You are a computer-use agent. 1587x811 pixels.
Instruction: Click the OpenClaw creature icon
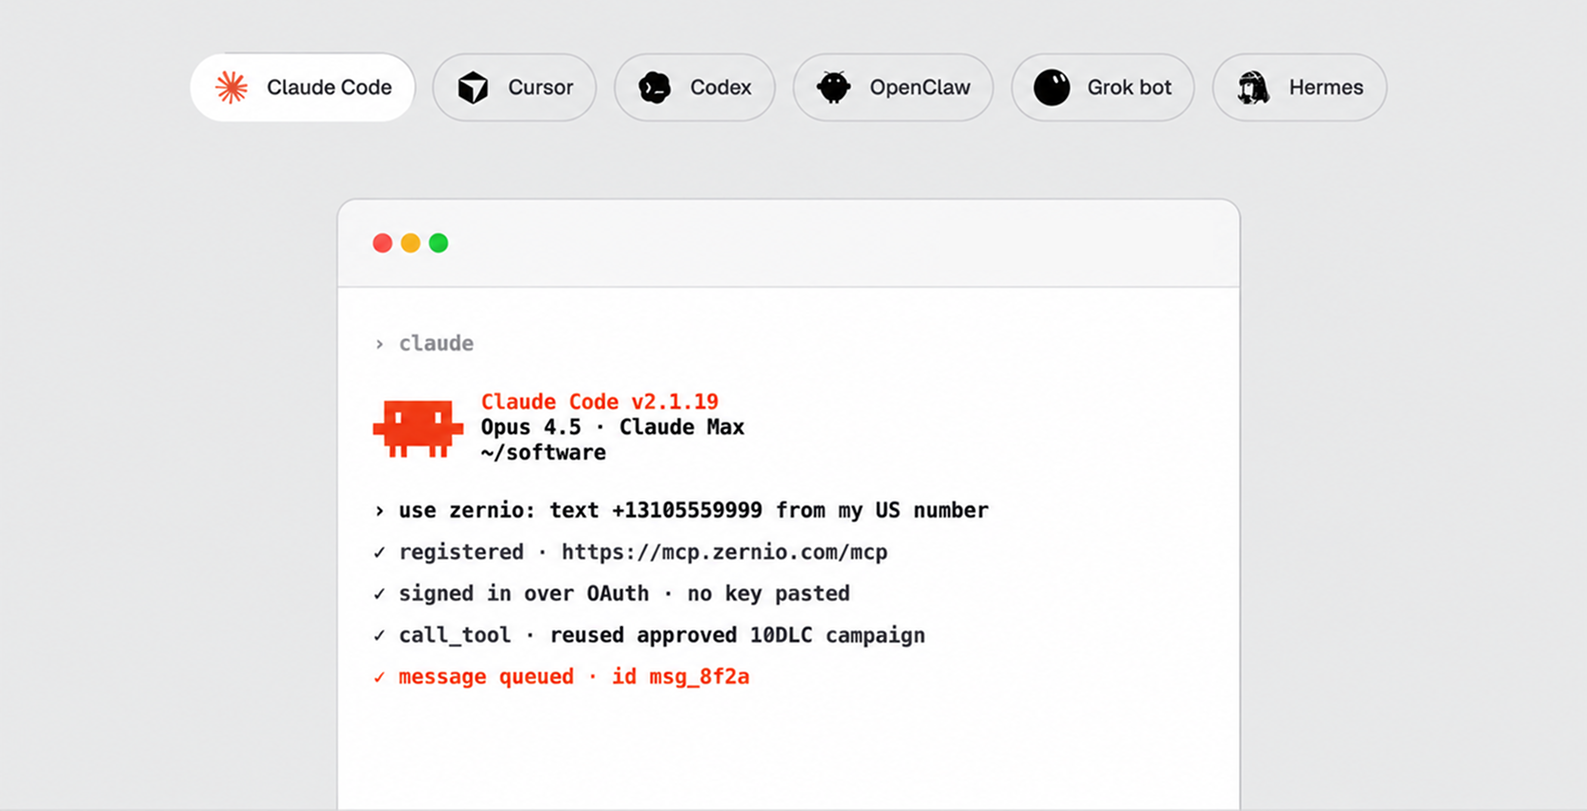(834, 88)
